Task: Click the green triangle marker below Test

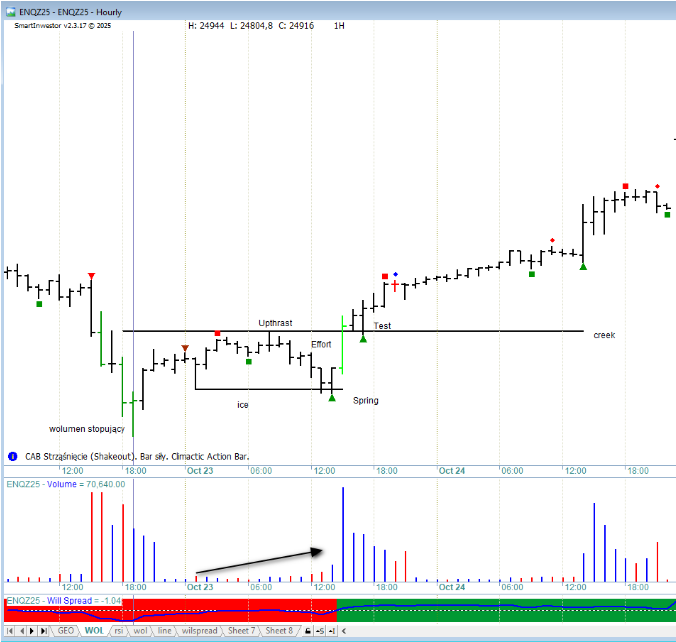Action: click(363, 338)
